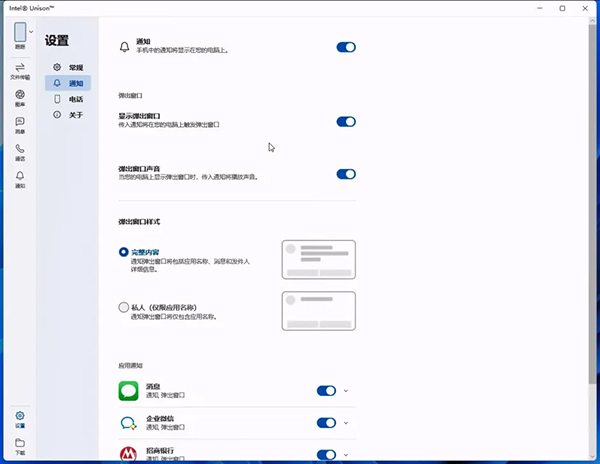Click the full-content popup preview thumbnail
The height and width of the screenshot is (464, 600).
tap(319, 259)
